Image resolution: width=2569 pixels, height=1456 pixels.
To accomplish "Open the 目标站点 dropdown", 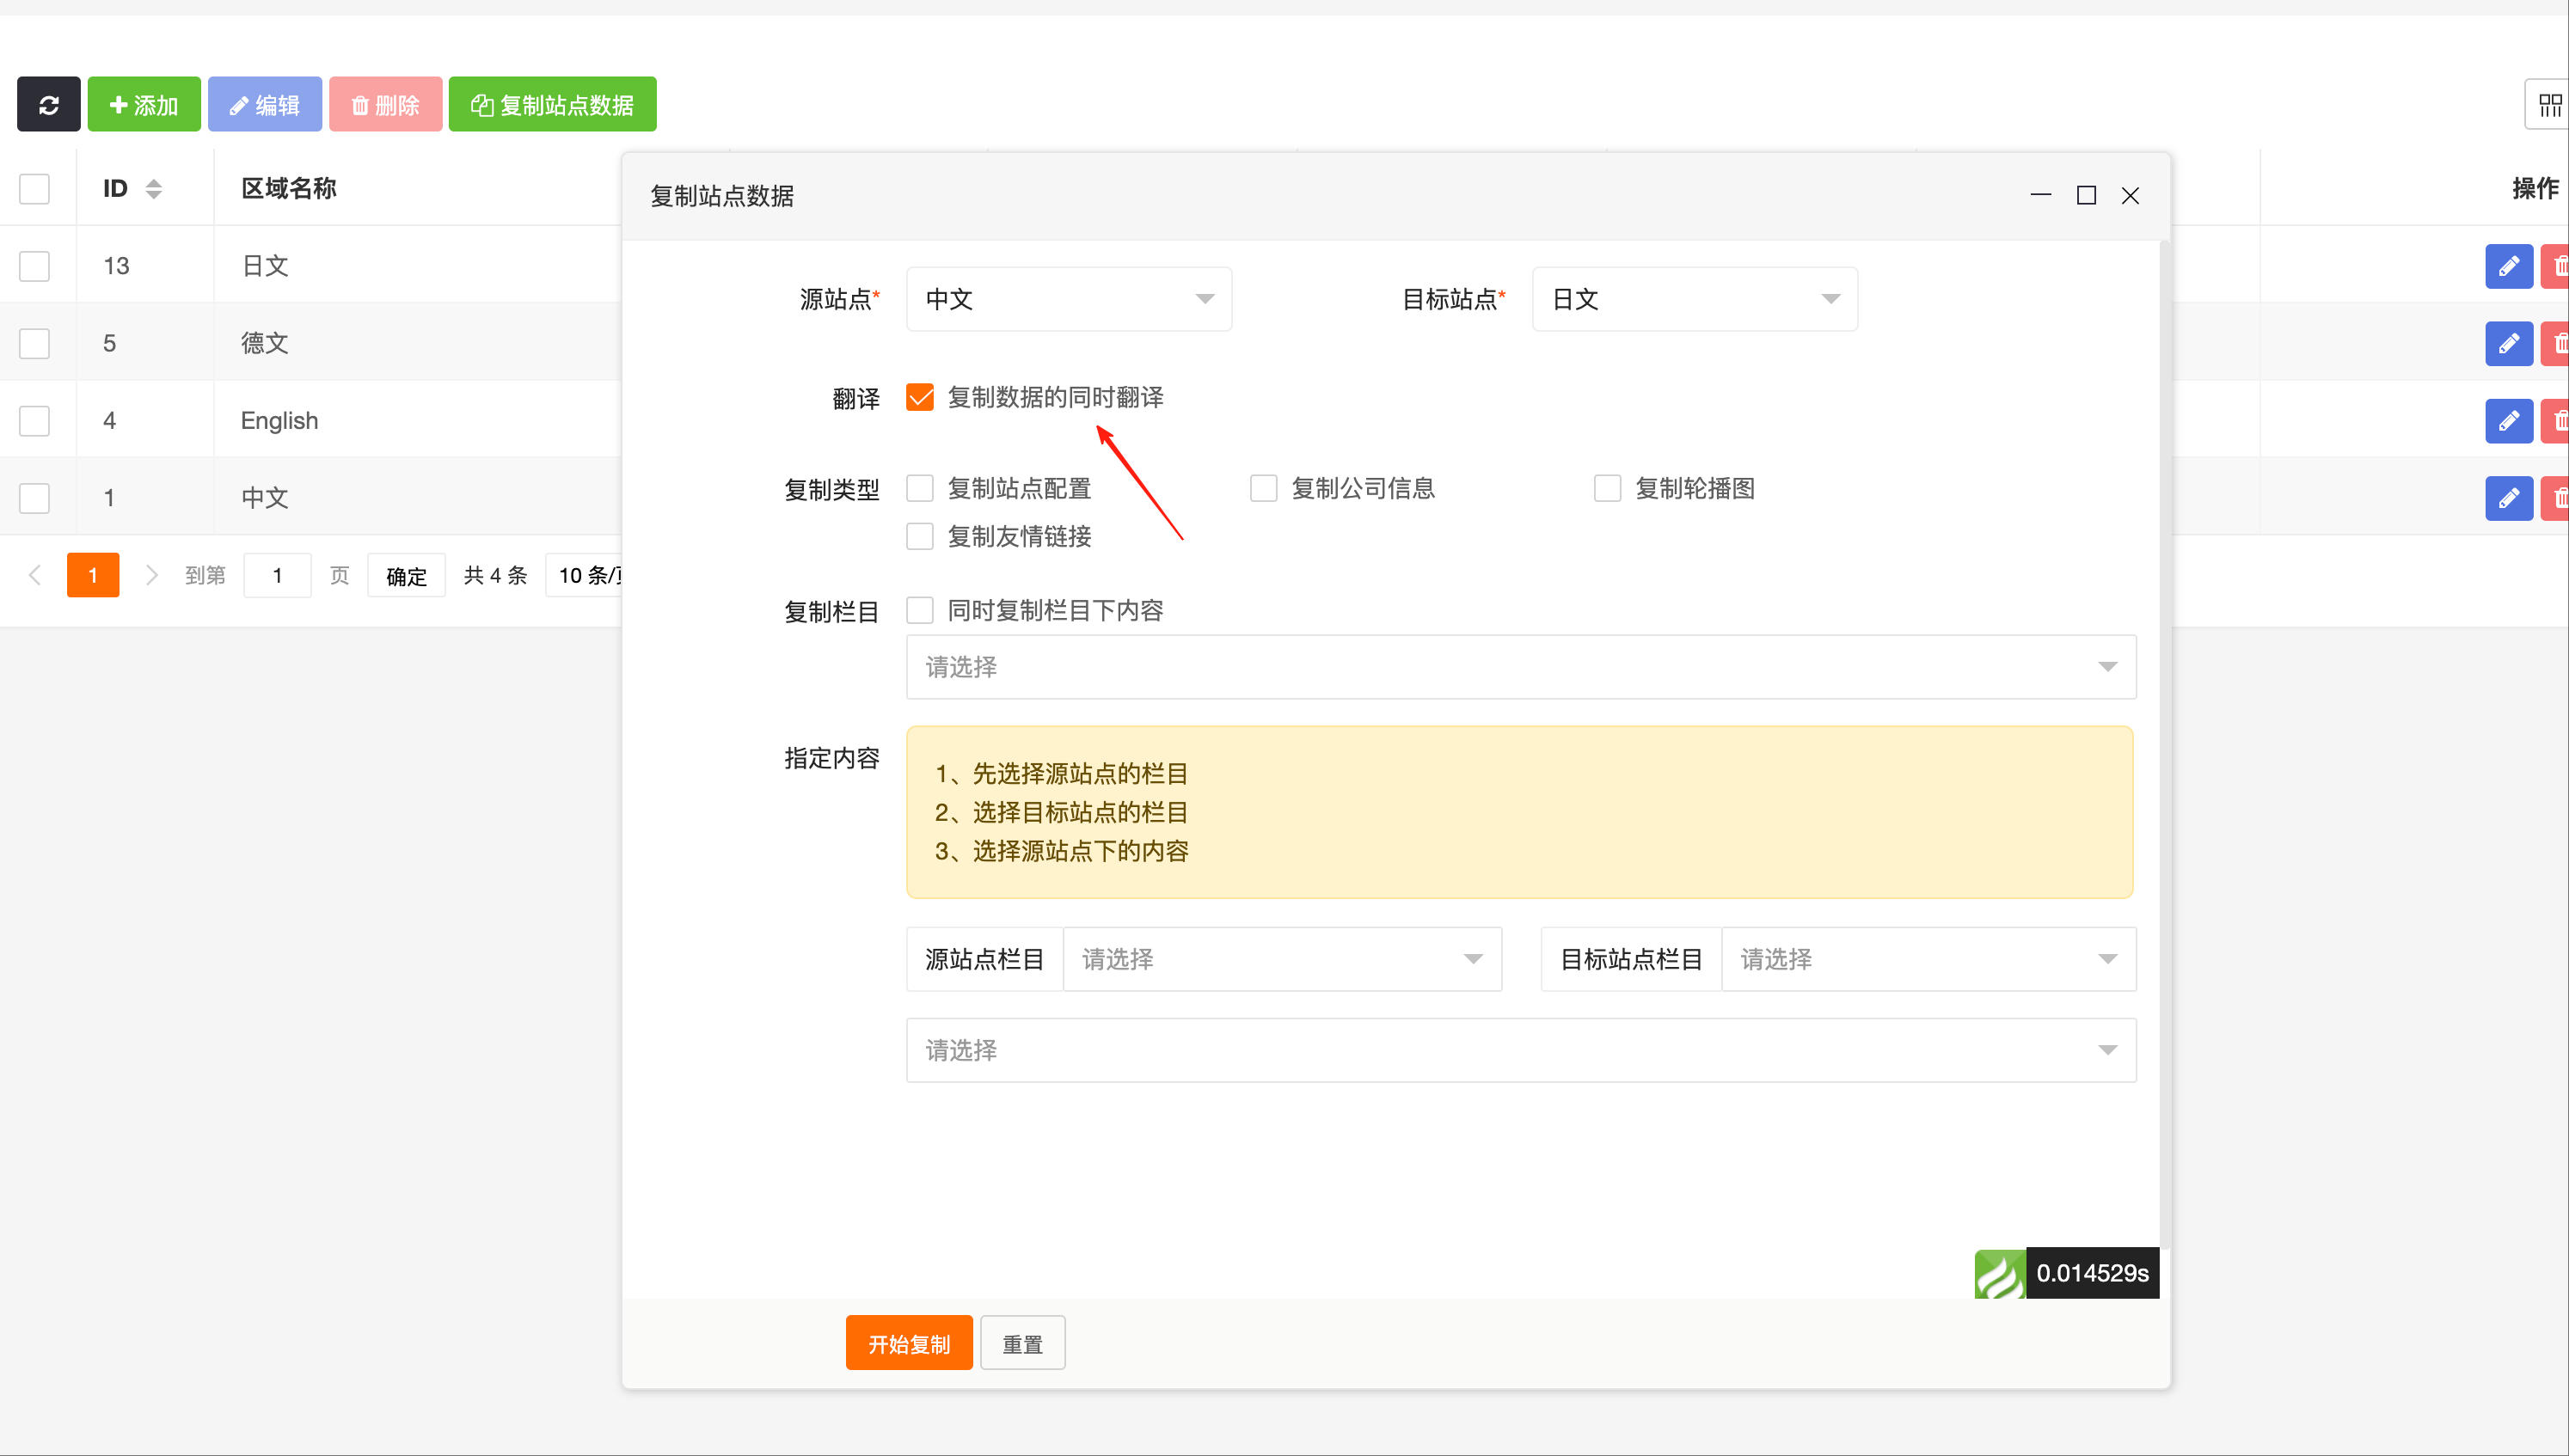I will tap(1693, 298).
